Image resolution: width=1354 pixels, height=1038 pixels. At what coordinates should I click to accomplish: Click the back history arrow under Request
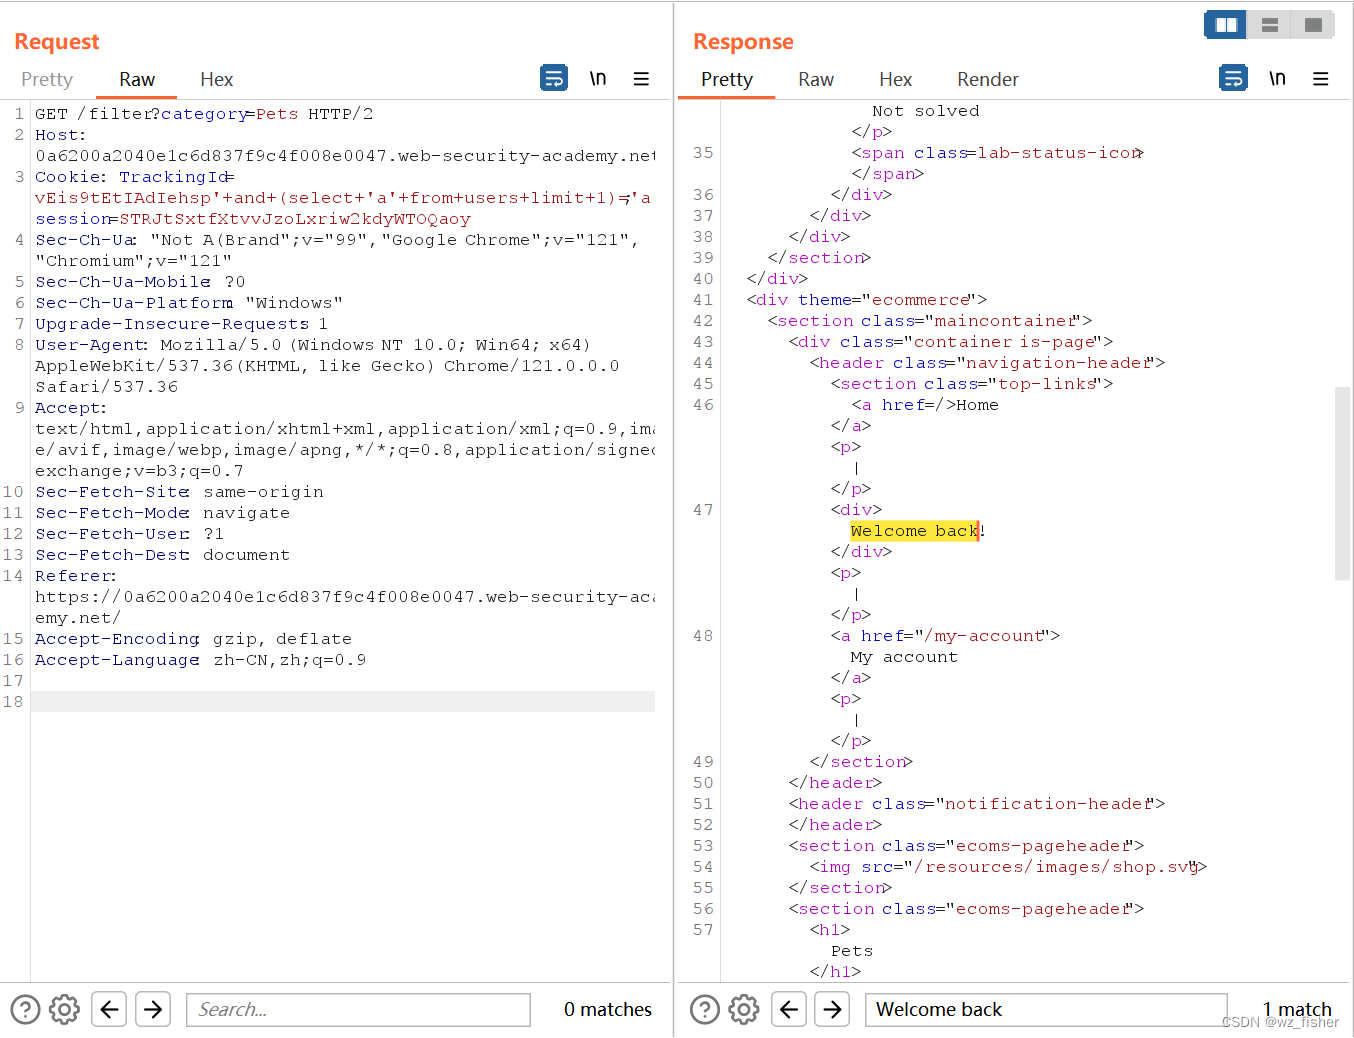(109, 1009)
